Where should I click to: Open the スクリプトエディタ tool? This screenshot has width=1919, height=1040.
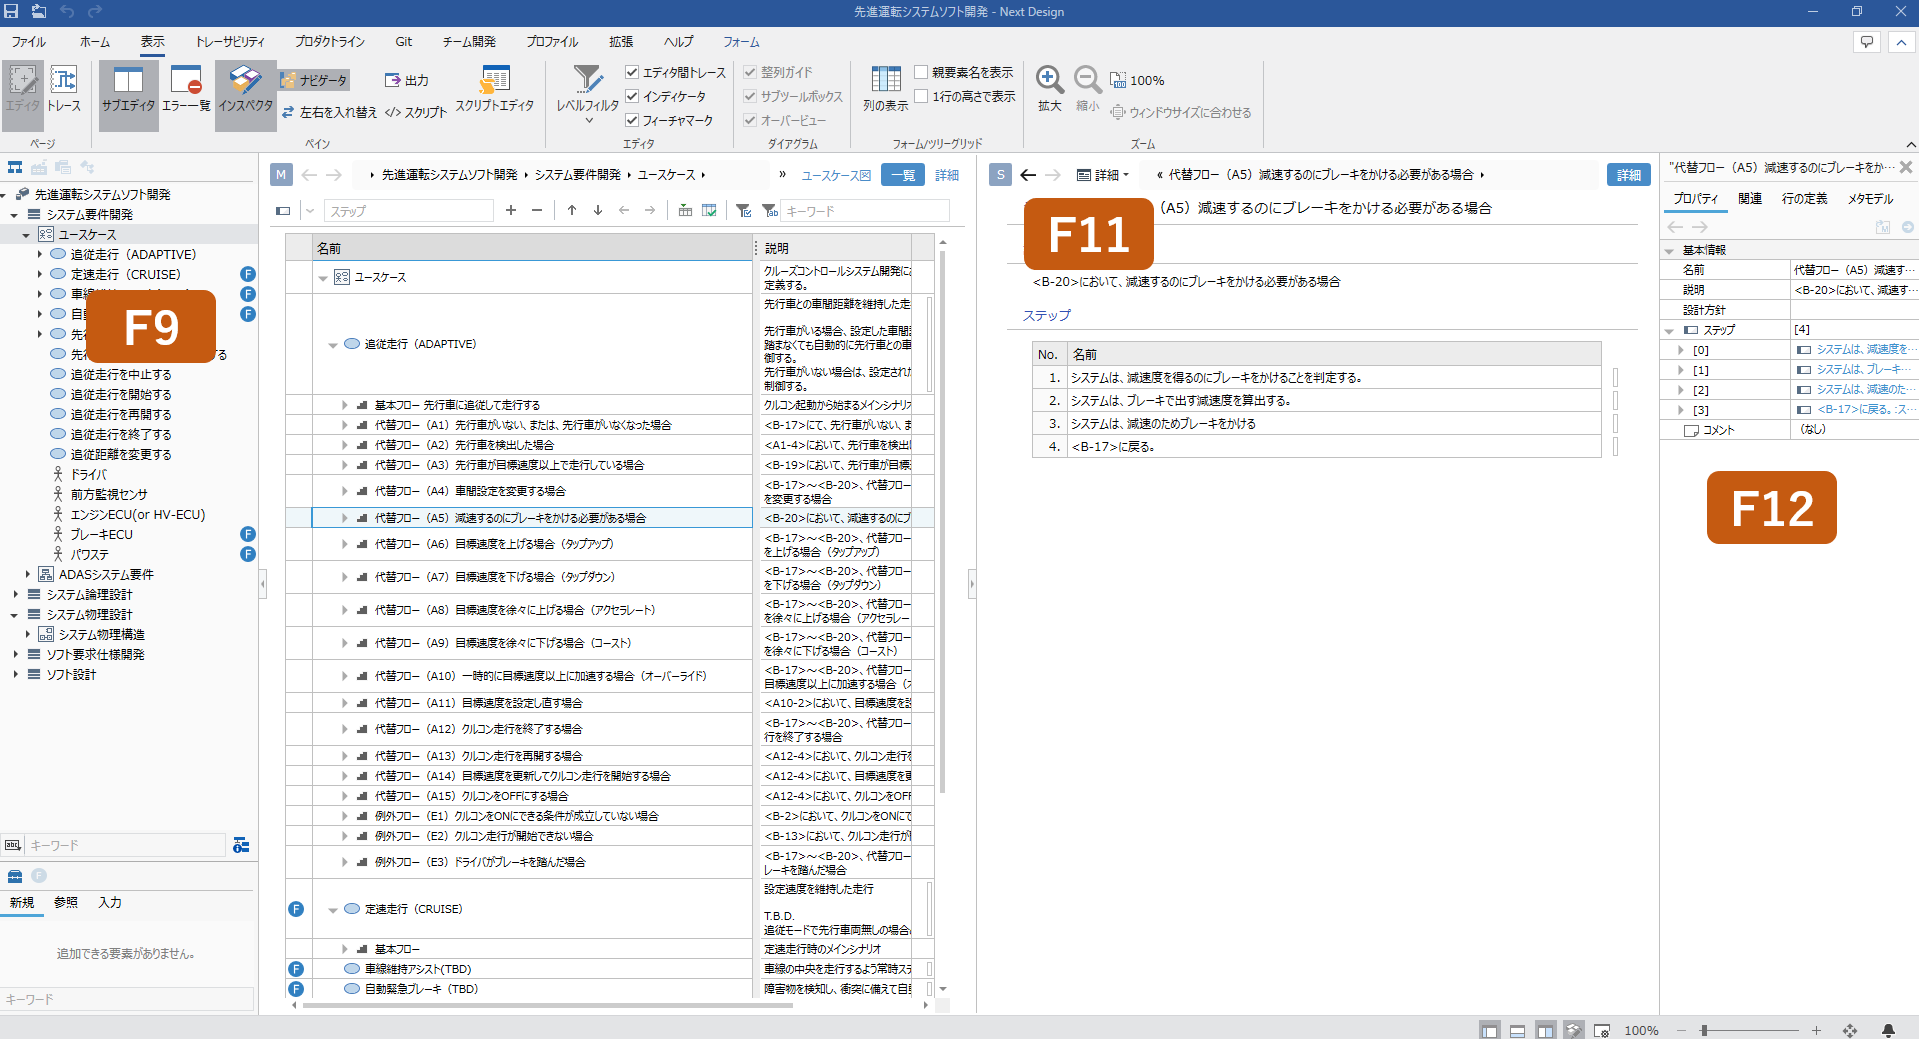point(494,90)
